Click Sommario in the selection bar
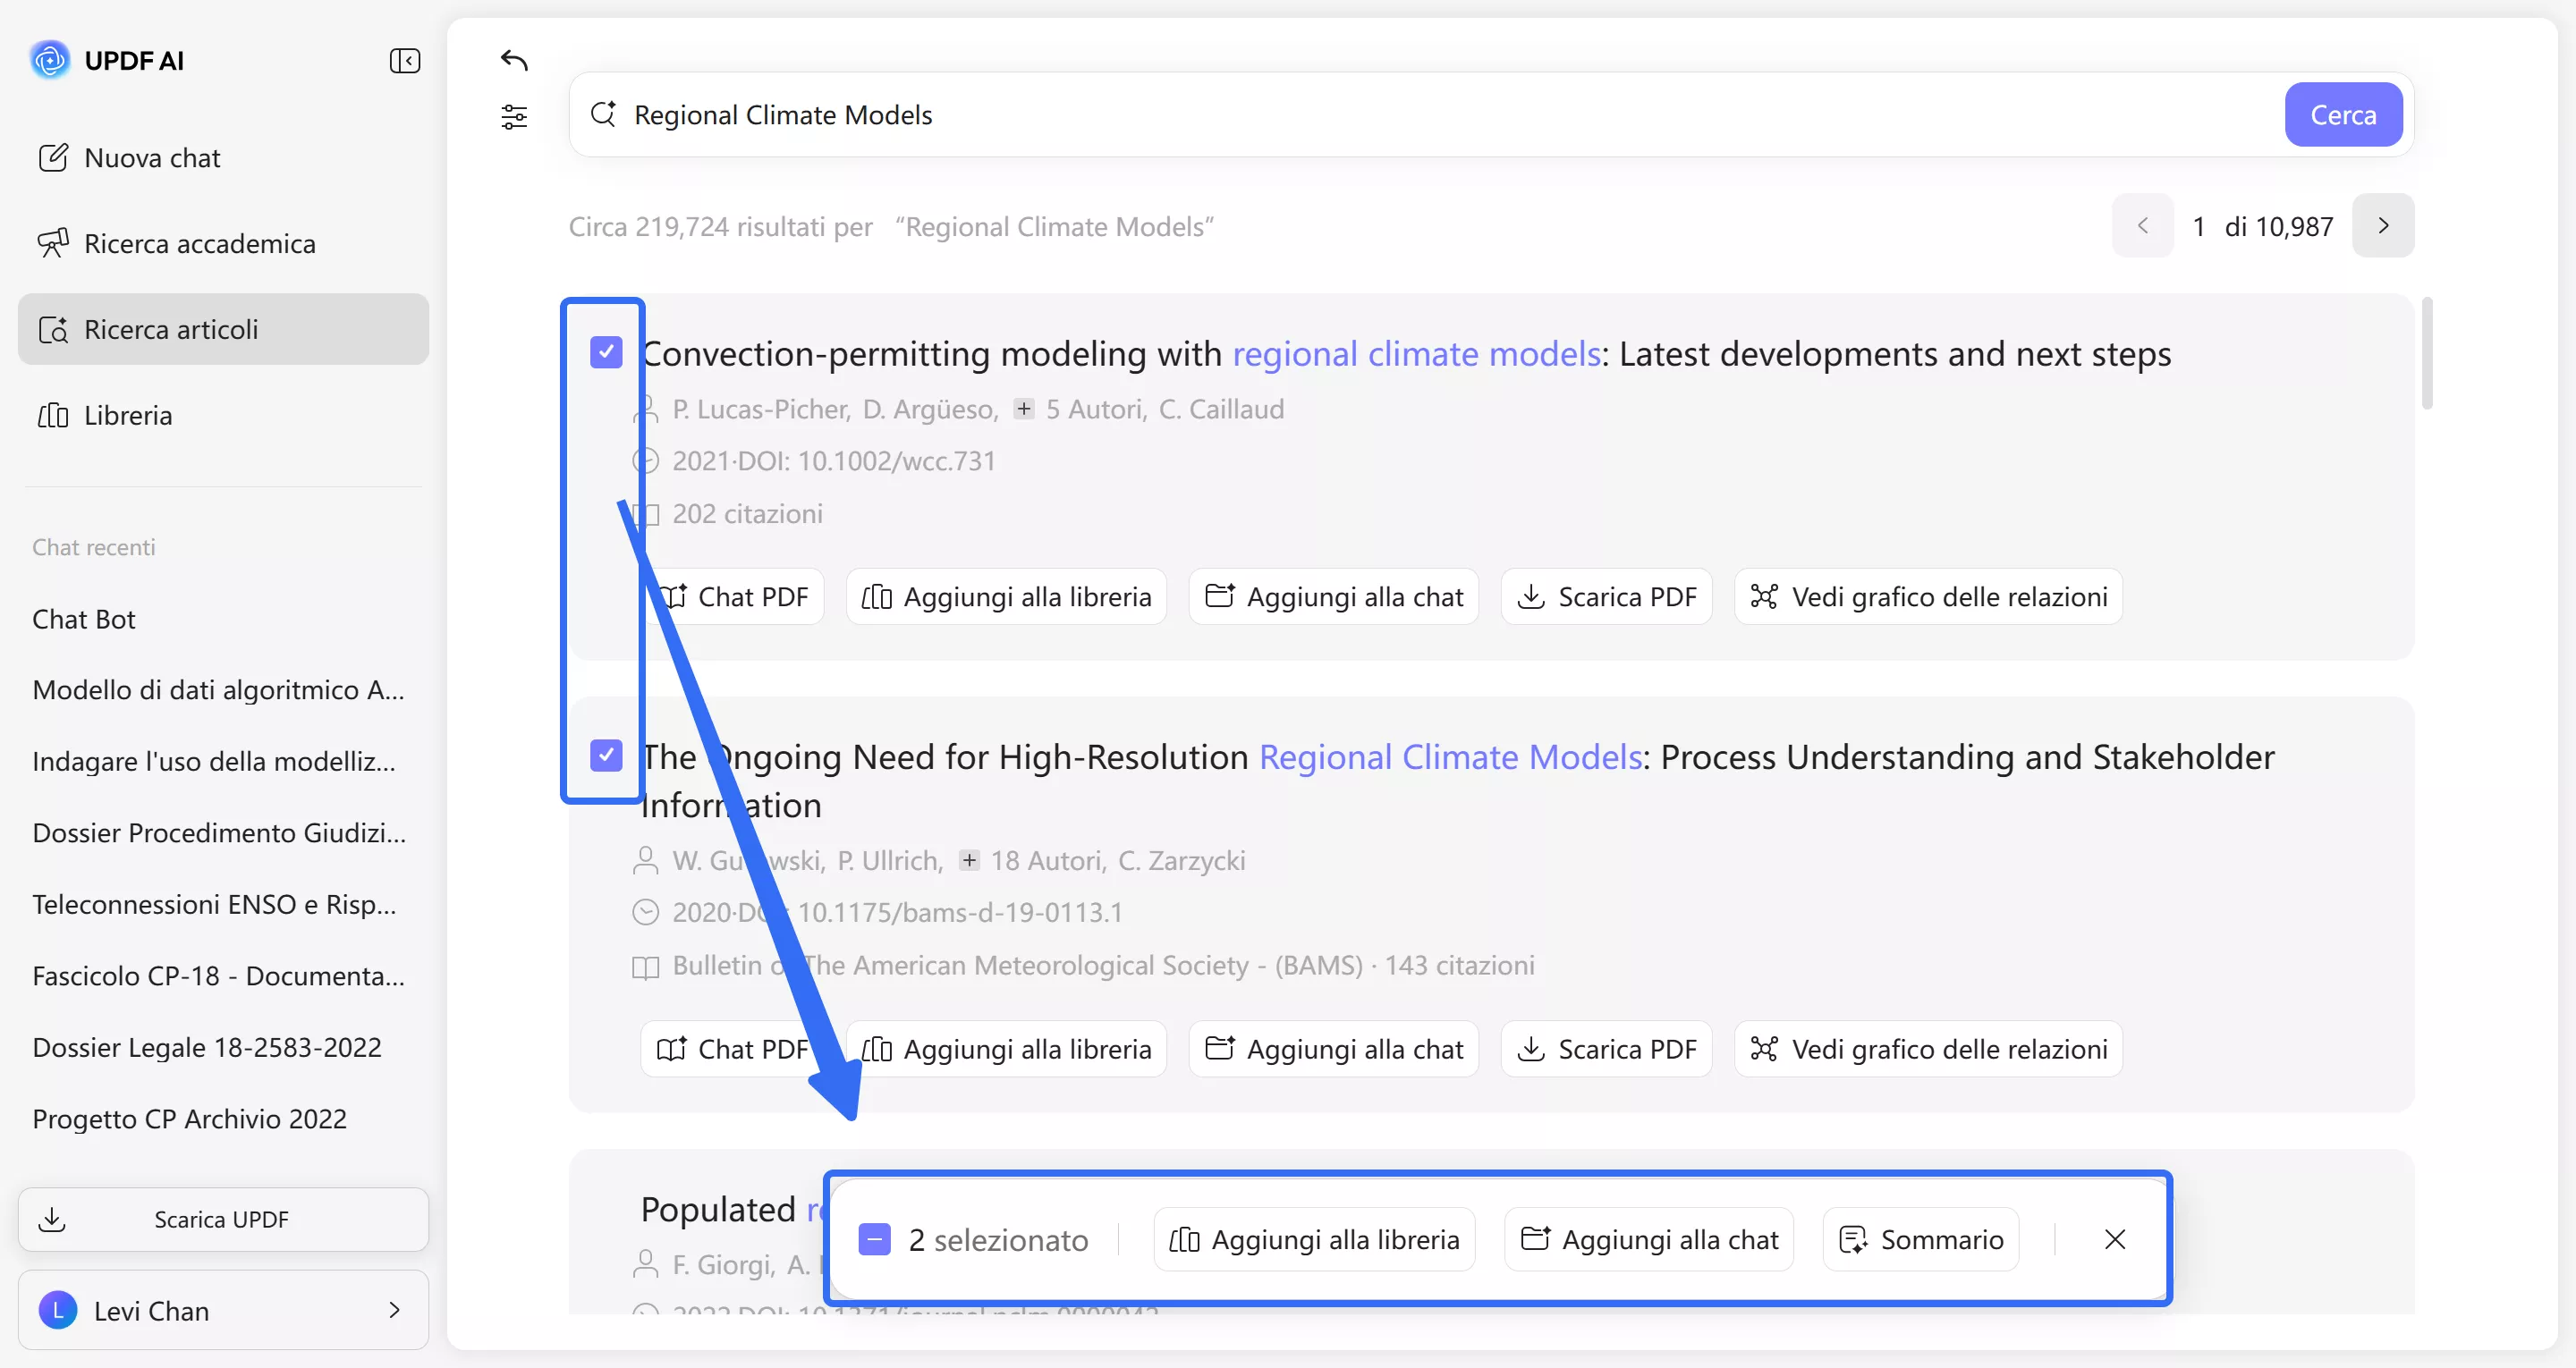Image resolution: width=2576 pixels, height=1368 pixels. (1920, 1239)
